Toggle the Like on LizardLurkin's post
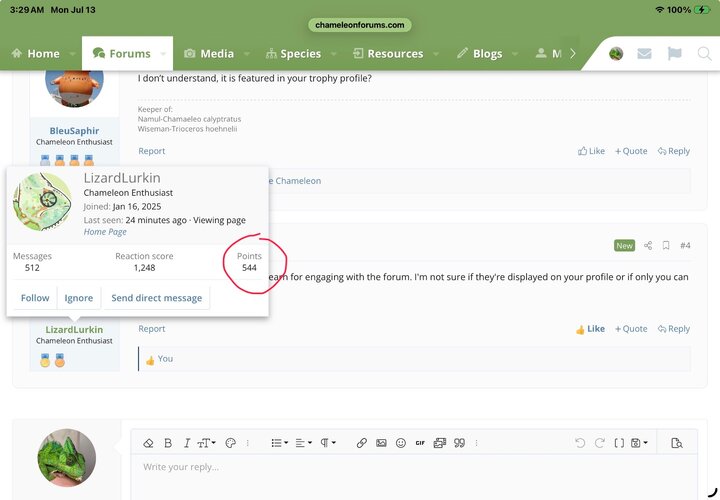 coord(590,329)
